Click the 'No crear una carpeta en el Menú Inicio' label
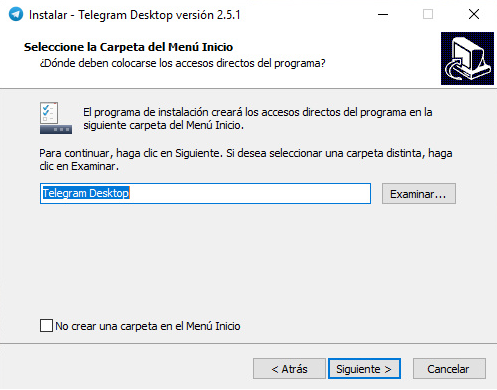This screenshot has height=390, width=497. pos(148,326)
